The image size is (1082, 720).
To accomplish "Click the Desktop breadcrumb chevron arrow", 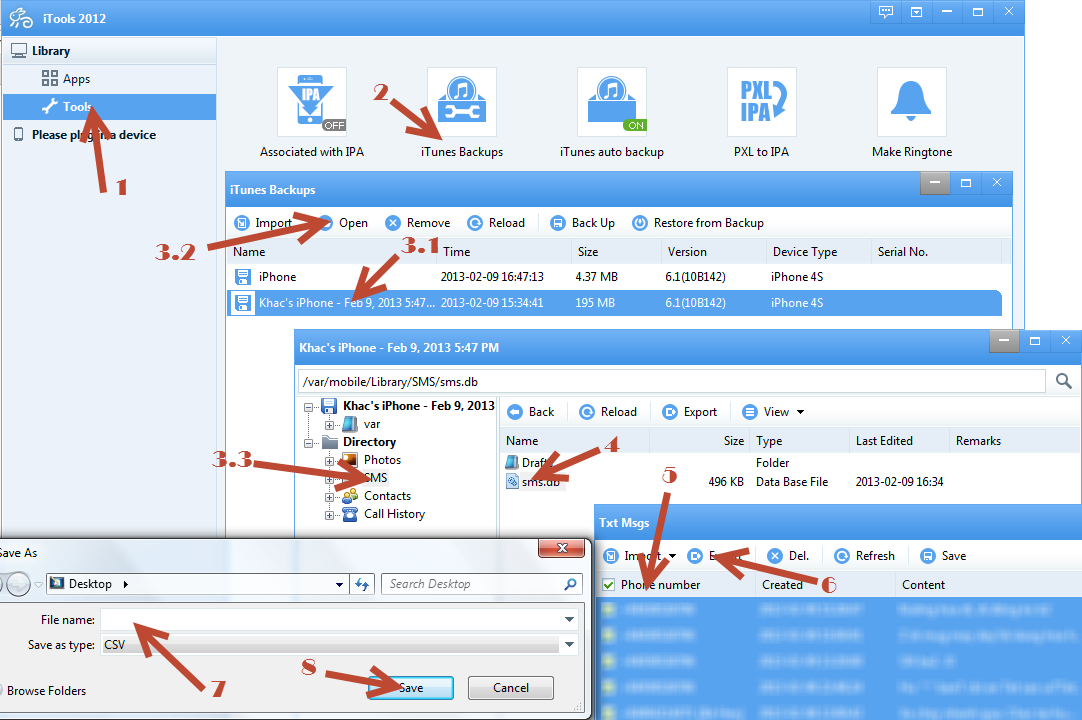I will point(126,584).
